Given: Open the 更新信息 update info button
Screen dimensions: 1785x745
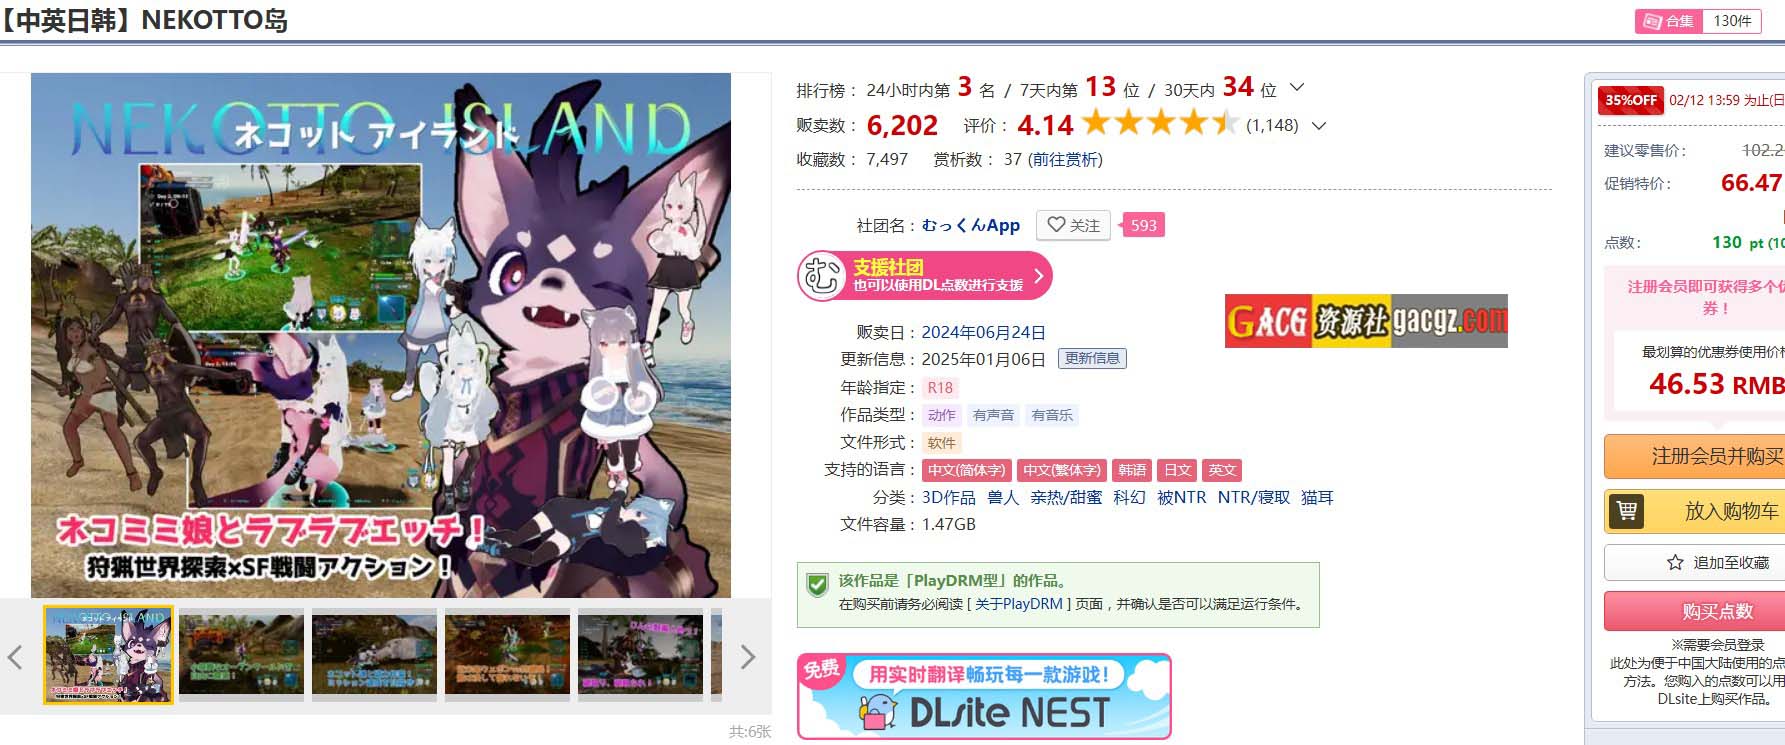Looking at the screenshot, I should tap(1092, 358).
